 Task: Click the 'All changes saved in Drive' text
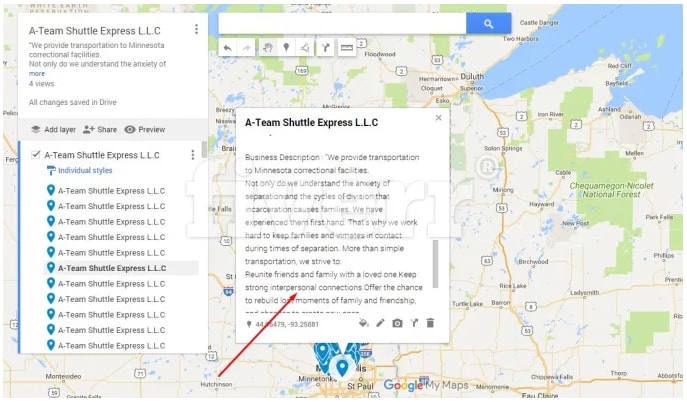pos(73,102)
